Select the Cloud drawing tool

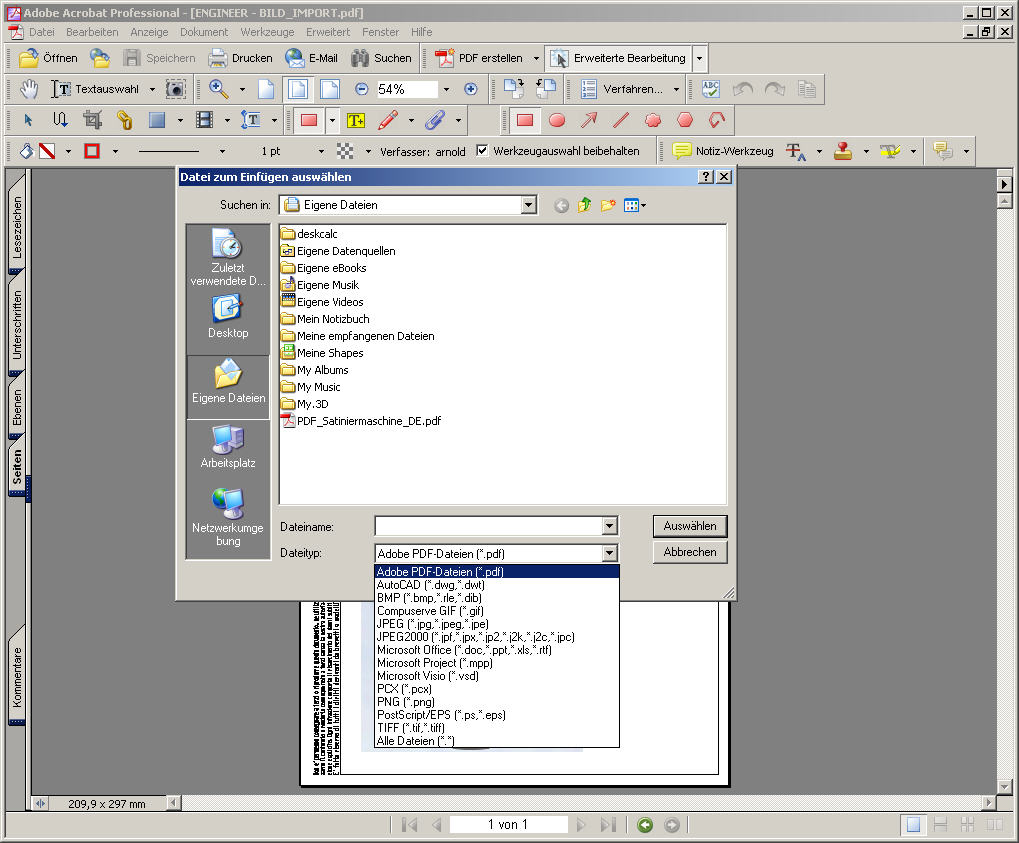[x=653, y=120]
